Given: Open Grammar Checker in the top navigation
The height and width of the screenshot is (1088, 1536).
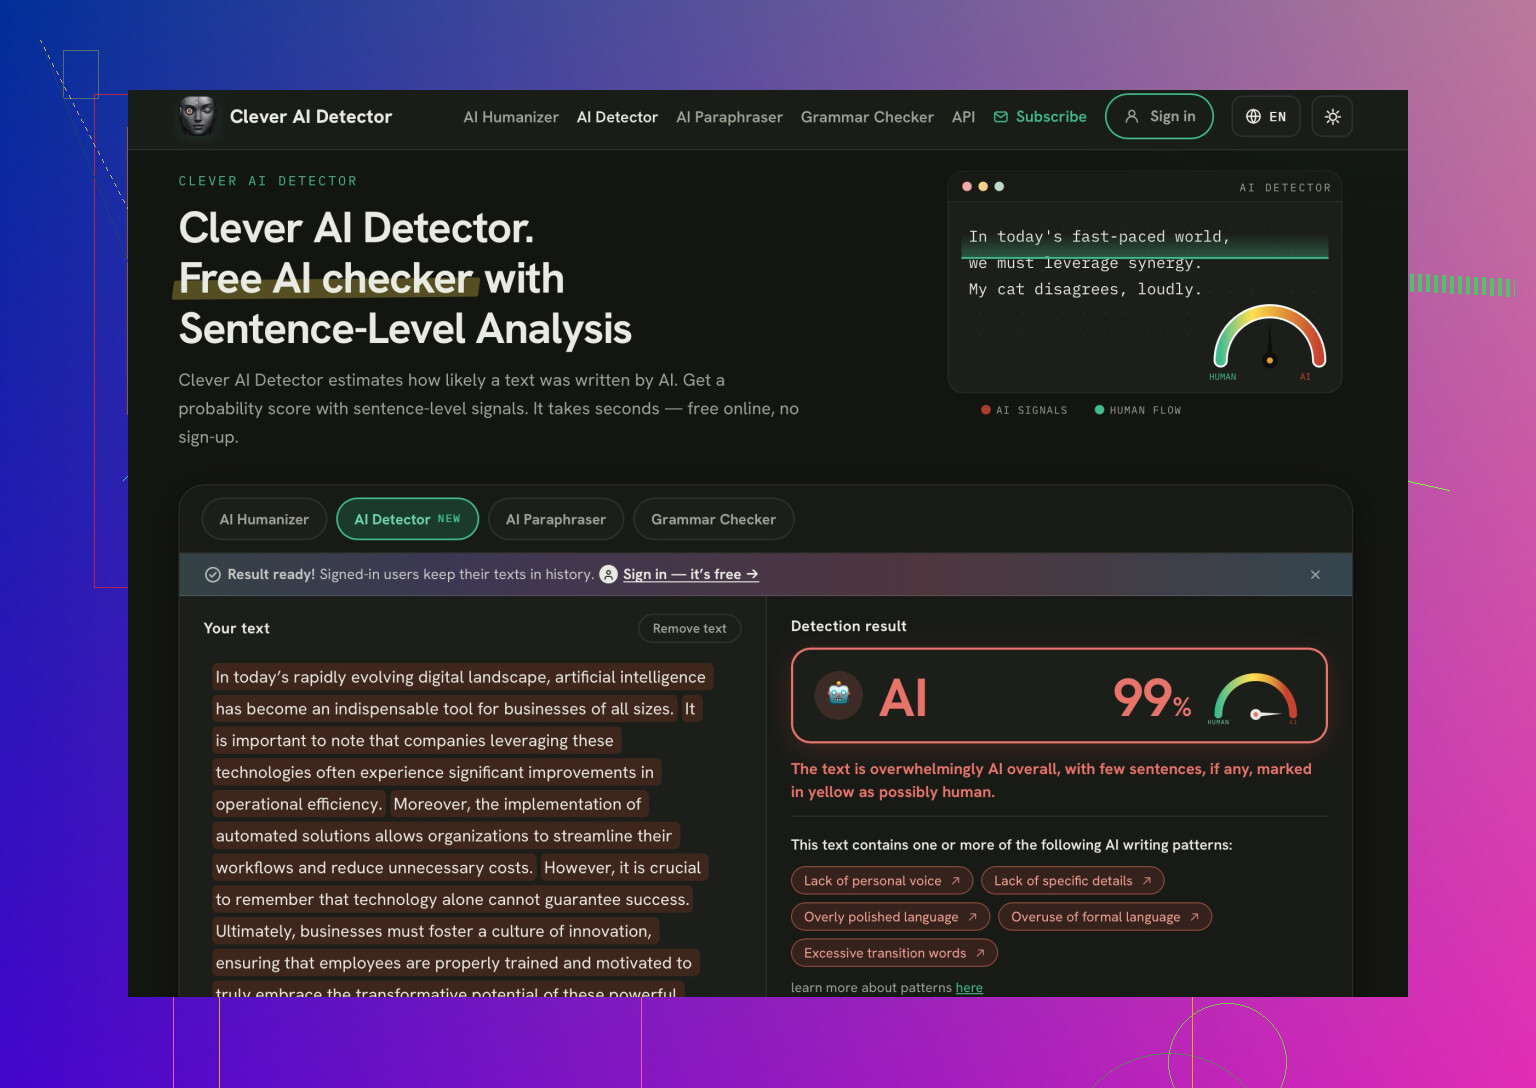Looking at the screenshot, I should coord(867,117).
